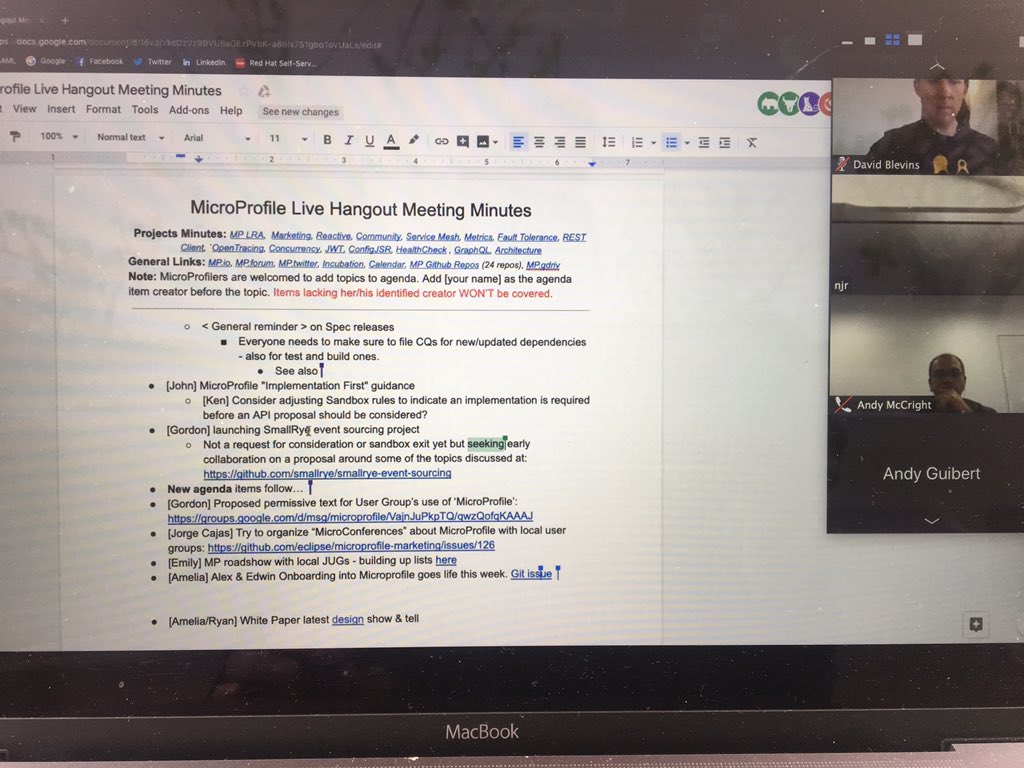Select the purple collaborator avatar

(x=810, y=103)
